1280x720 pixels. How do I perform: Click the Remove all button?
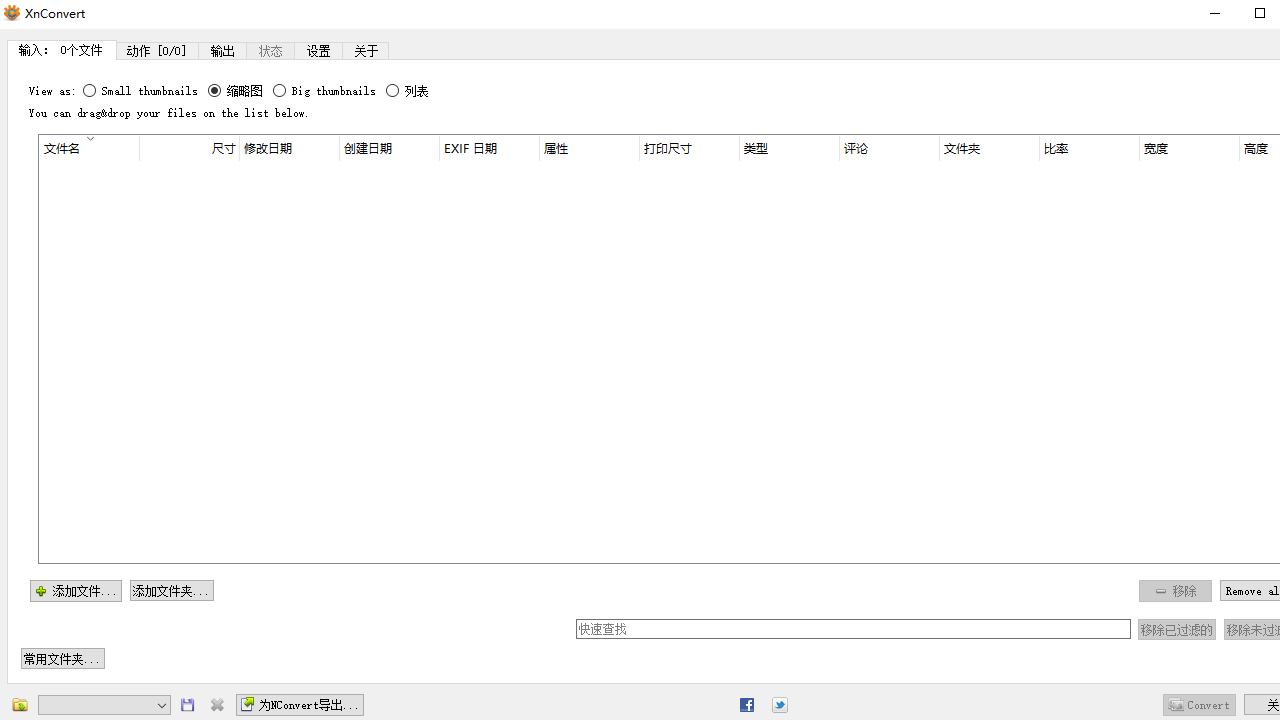pyautogui.click(x=1249, y=590)
